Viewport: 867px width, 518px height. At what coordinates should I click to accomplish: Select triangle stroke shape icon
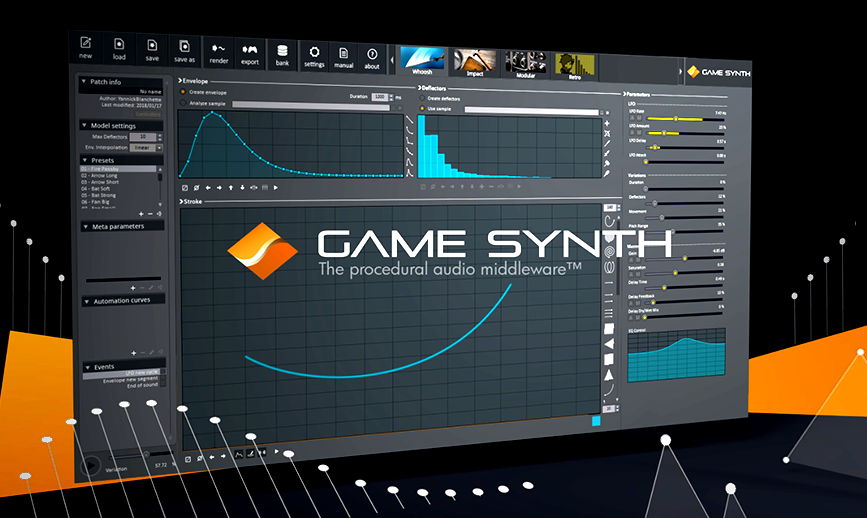point(609,375)
